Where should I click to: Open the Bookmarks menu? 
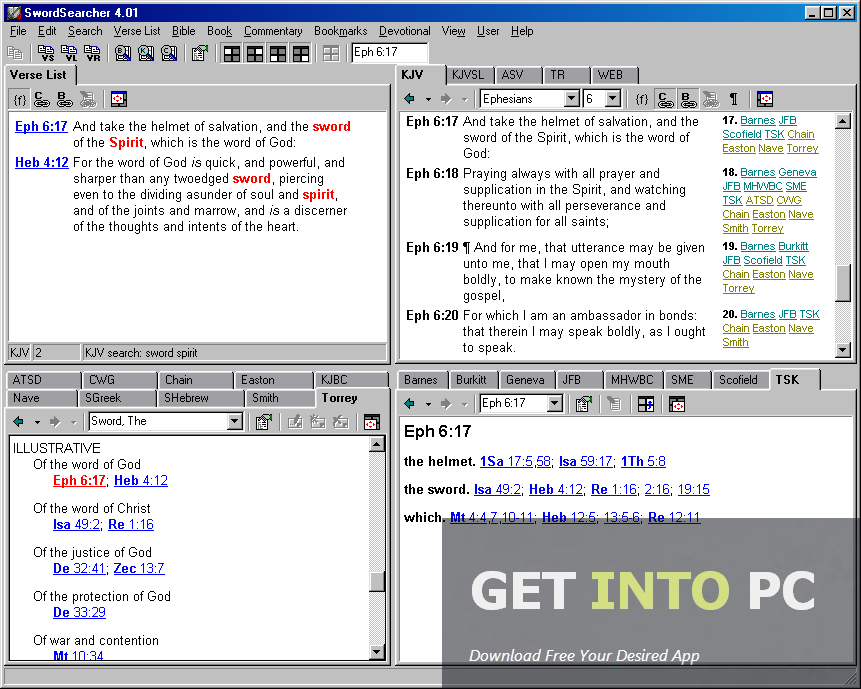340,31
